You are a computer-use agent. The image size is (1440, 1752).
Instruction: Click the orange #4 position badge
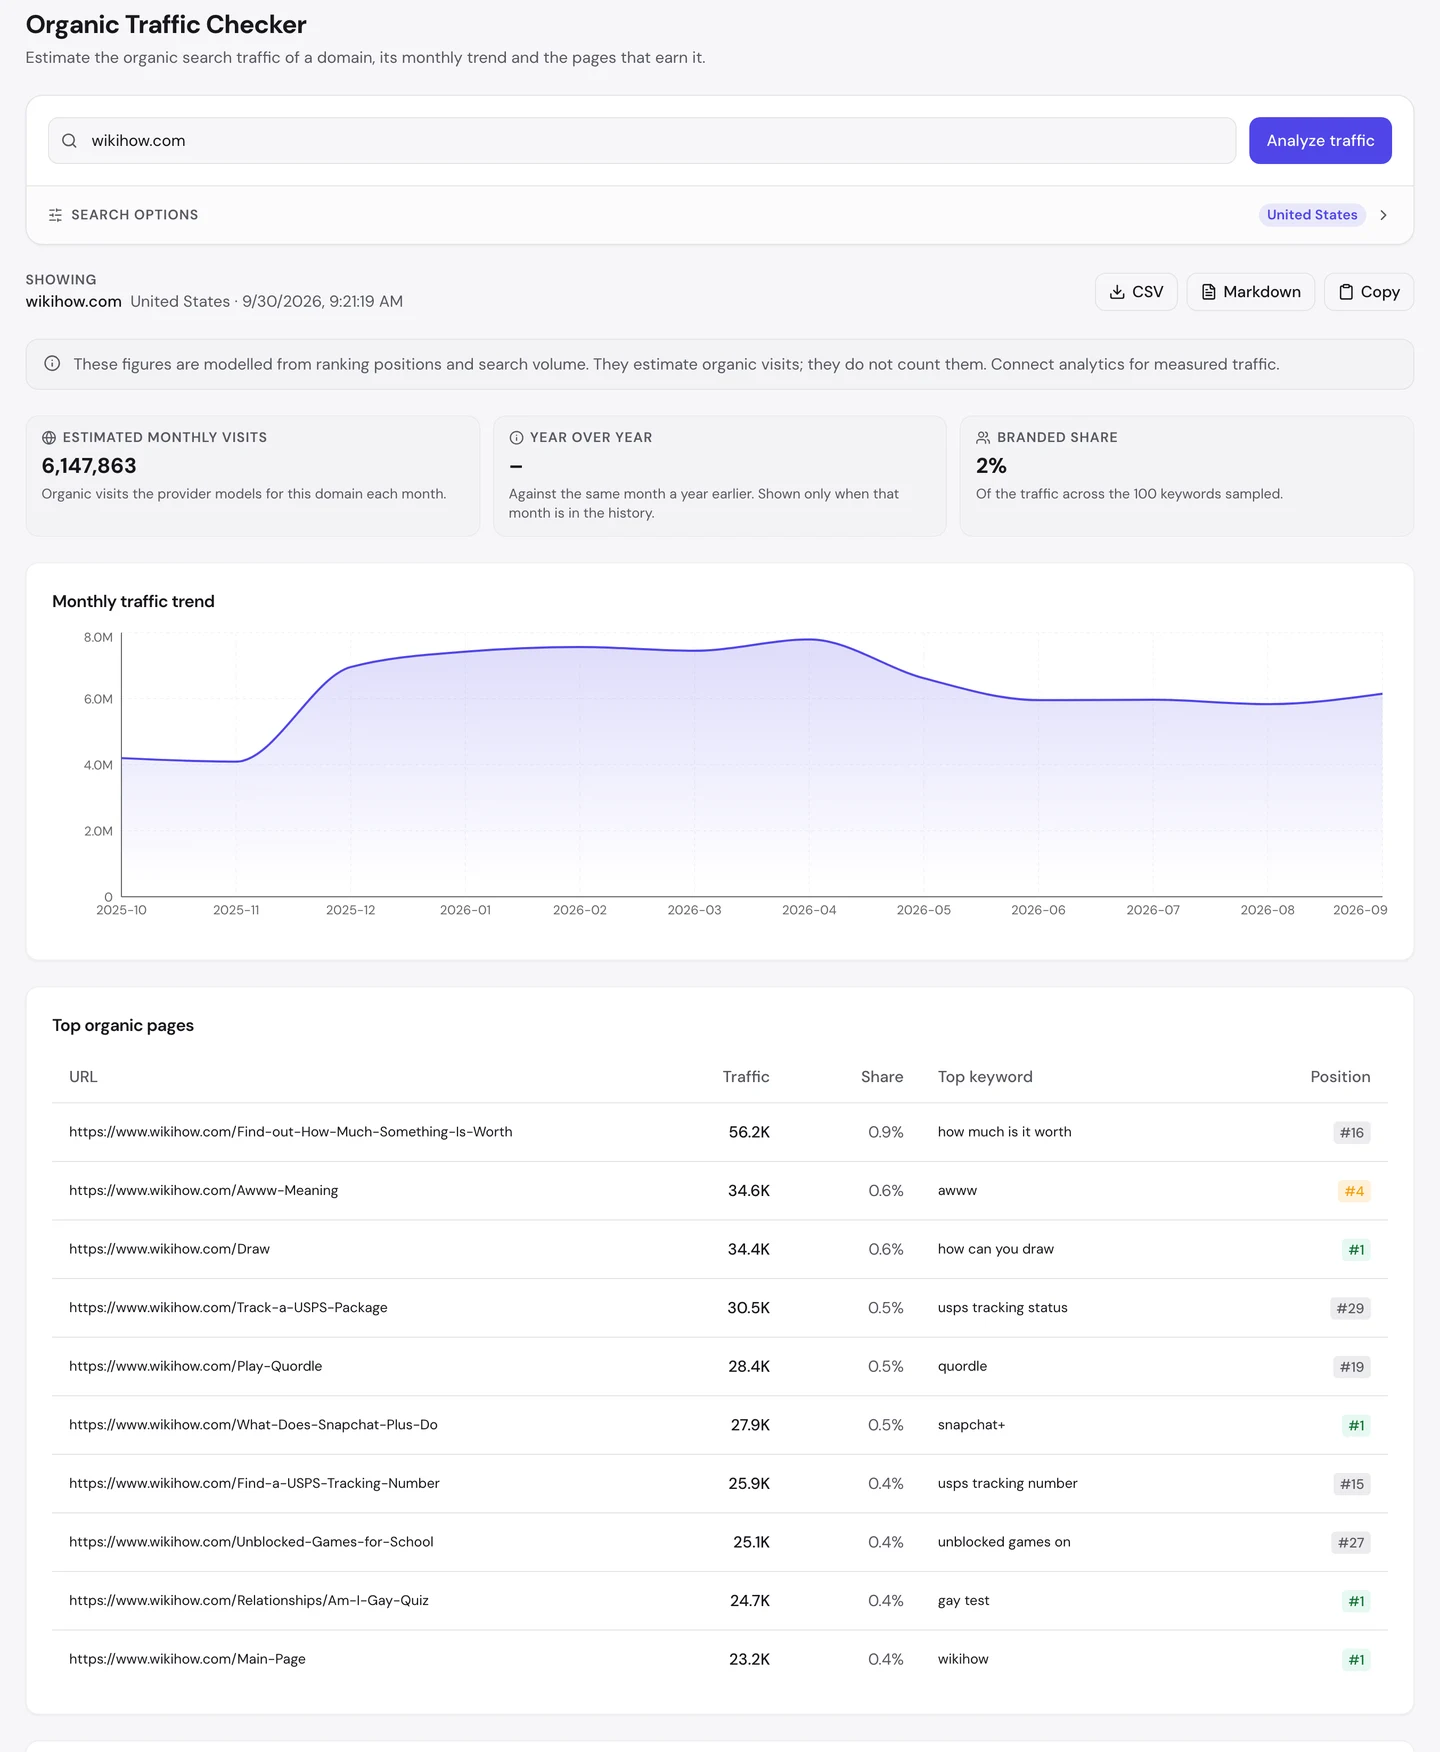tap(1354, 1191)
